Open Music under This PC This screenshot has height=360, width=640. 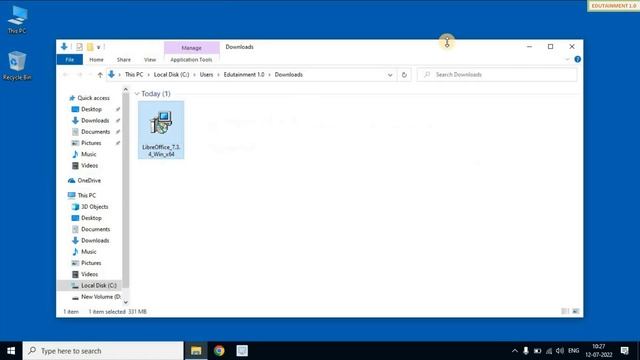tap(89, 252)
